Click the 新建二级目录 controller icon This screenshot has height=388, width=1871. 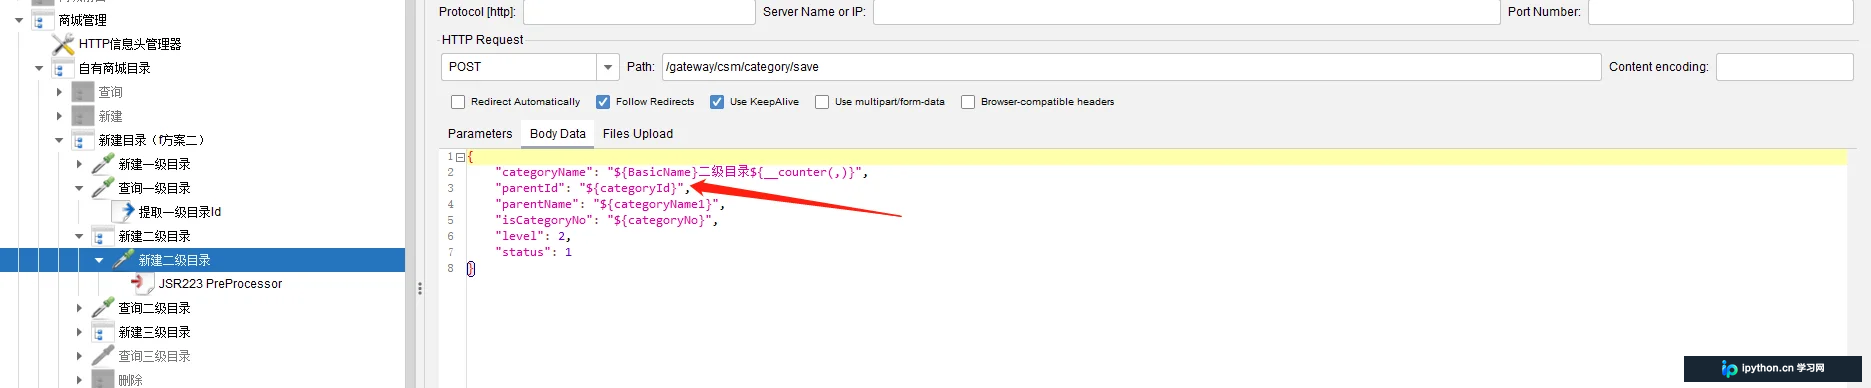(x=103, y=236)
